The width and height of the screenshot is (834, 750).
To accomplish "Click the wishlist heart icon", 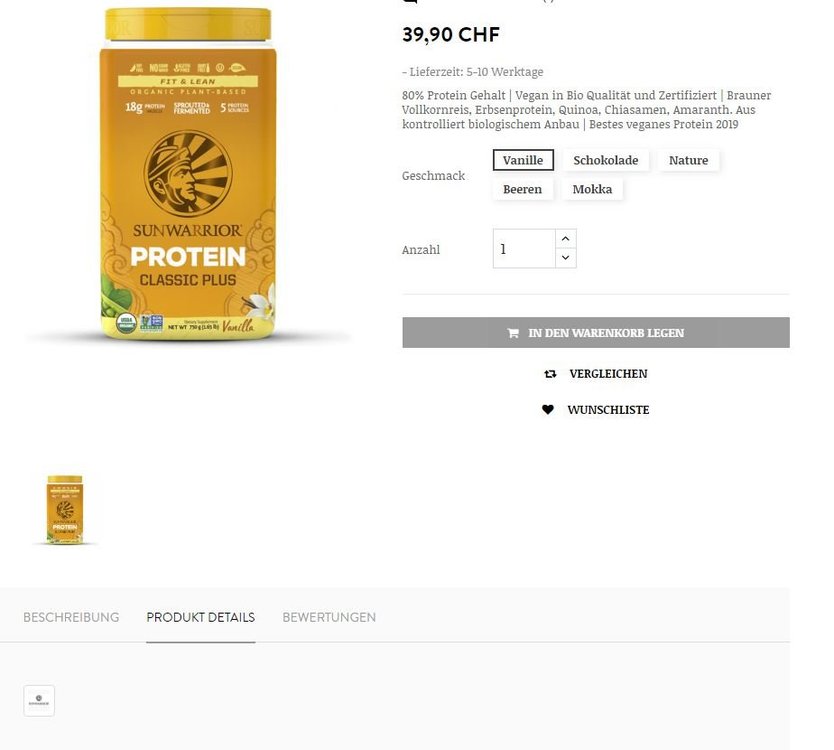I will click(547, 410).
